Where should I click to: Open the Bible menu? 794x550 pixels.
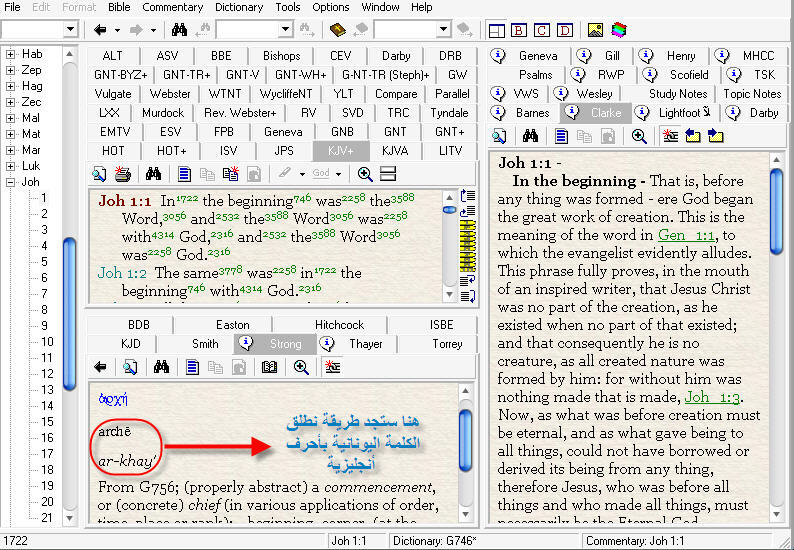tap(119, 7)
